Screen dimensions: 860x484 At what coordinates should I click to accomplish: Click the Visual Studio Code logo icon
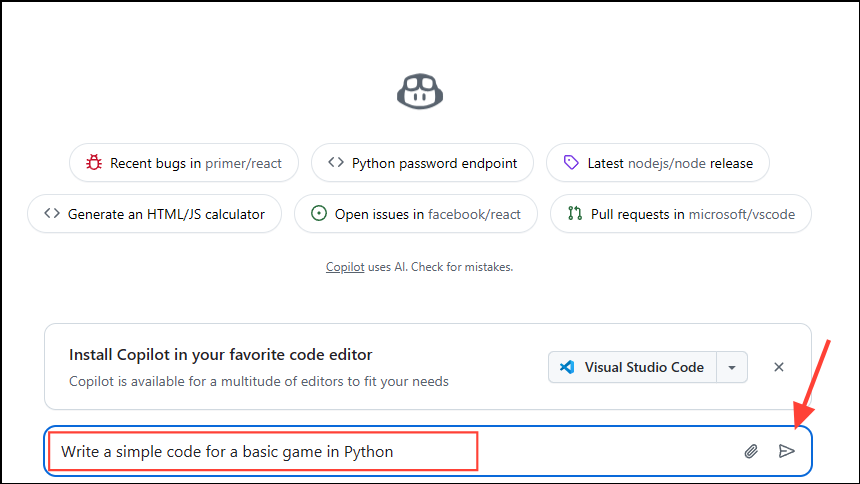pos(567,367)
